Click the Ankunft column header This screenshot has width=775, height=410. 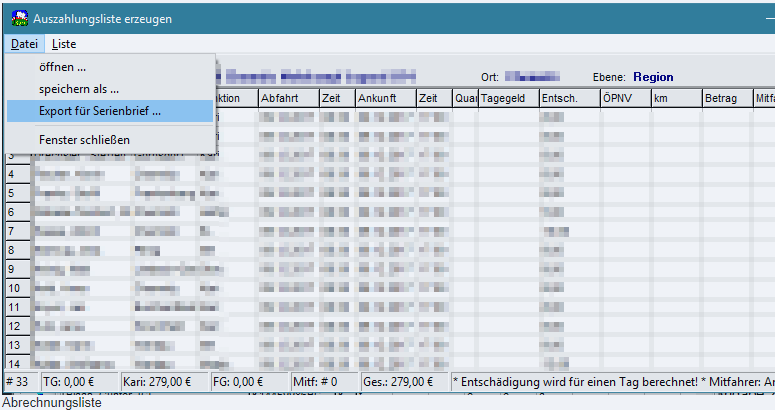[x=386, y=98]
